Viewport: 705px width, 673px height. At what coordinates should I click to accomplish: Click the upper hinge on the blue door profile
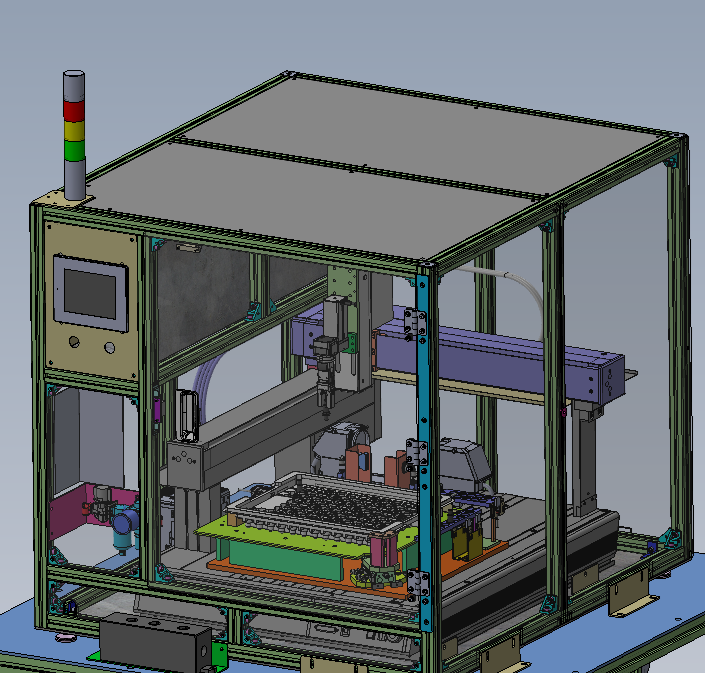coord(415,323)
